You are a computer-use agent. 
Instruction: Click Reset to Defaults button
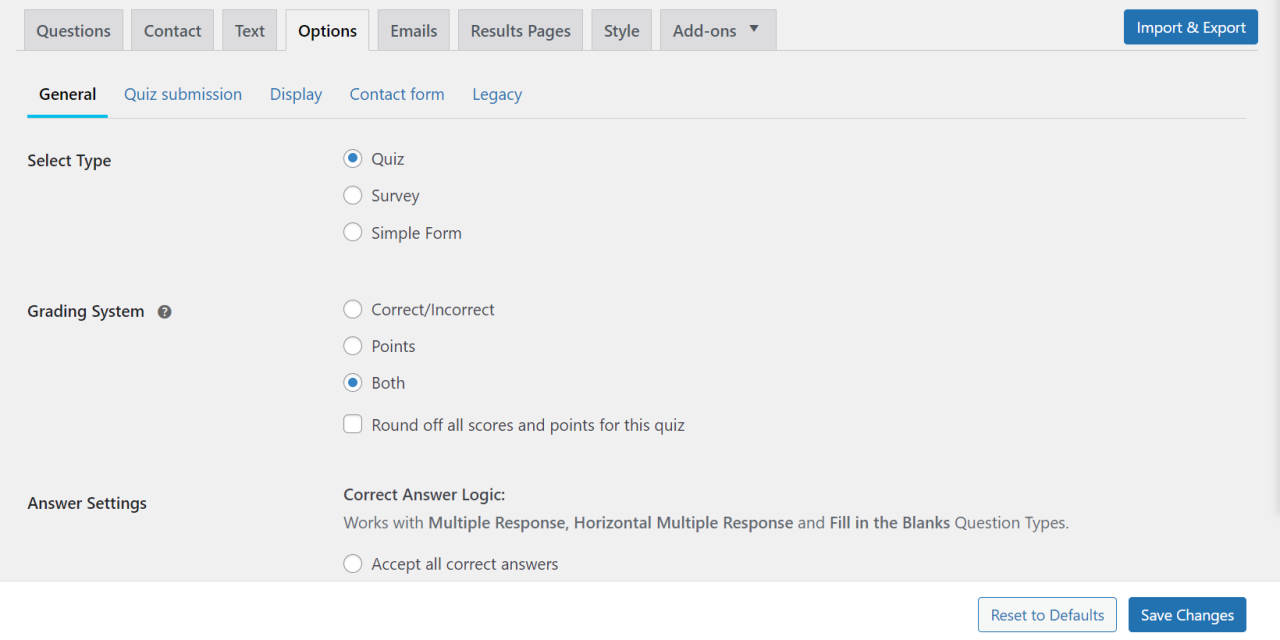coord(1048,615)
